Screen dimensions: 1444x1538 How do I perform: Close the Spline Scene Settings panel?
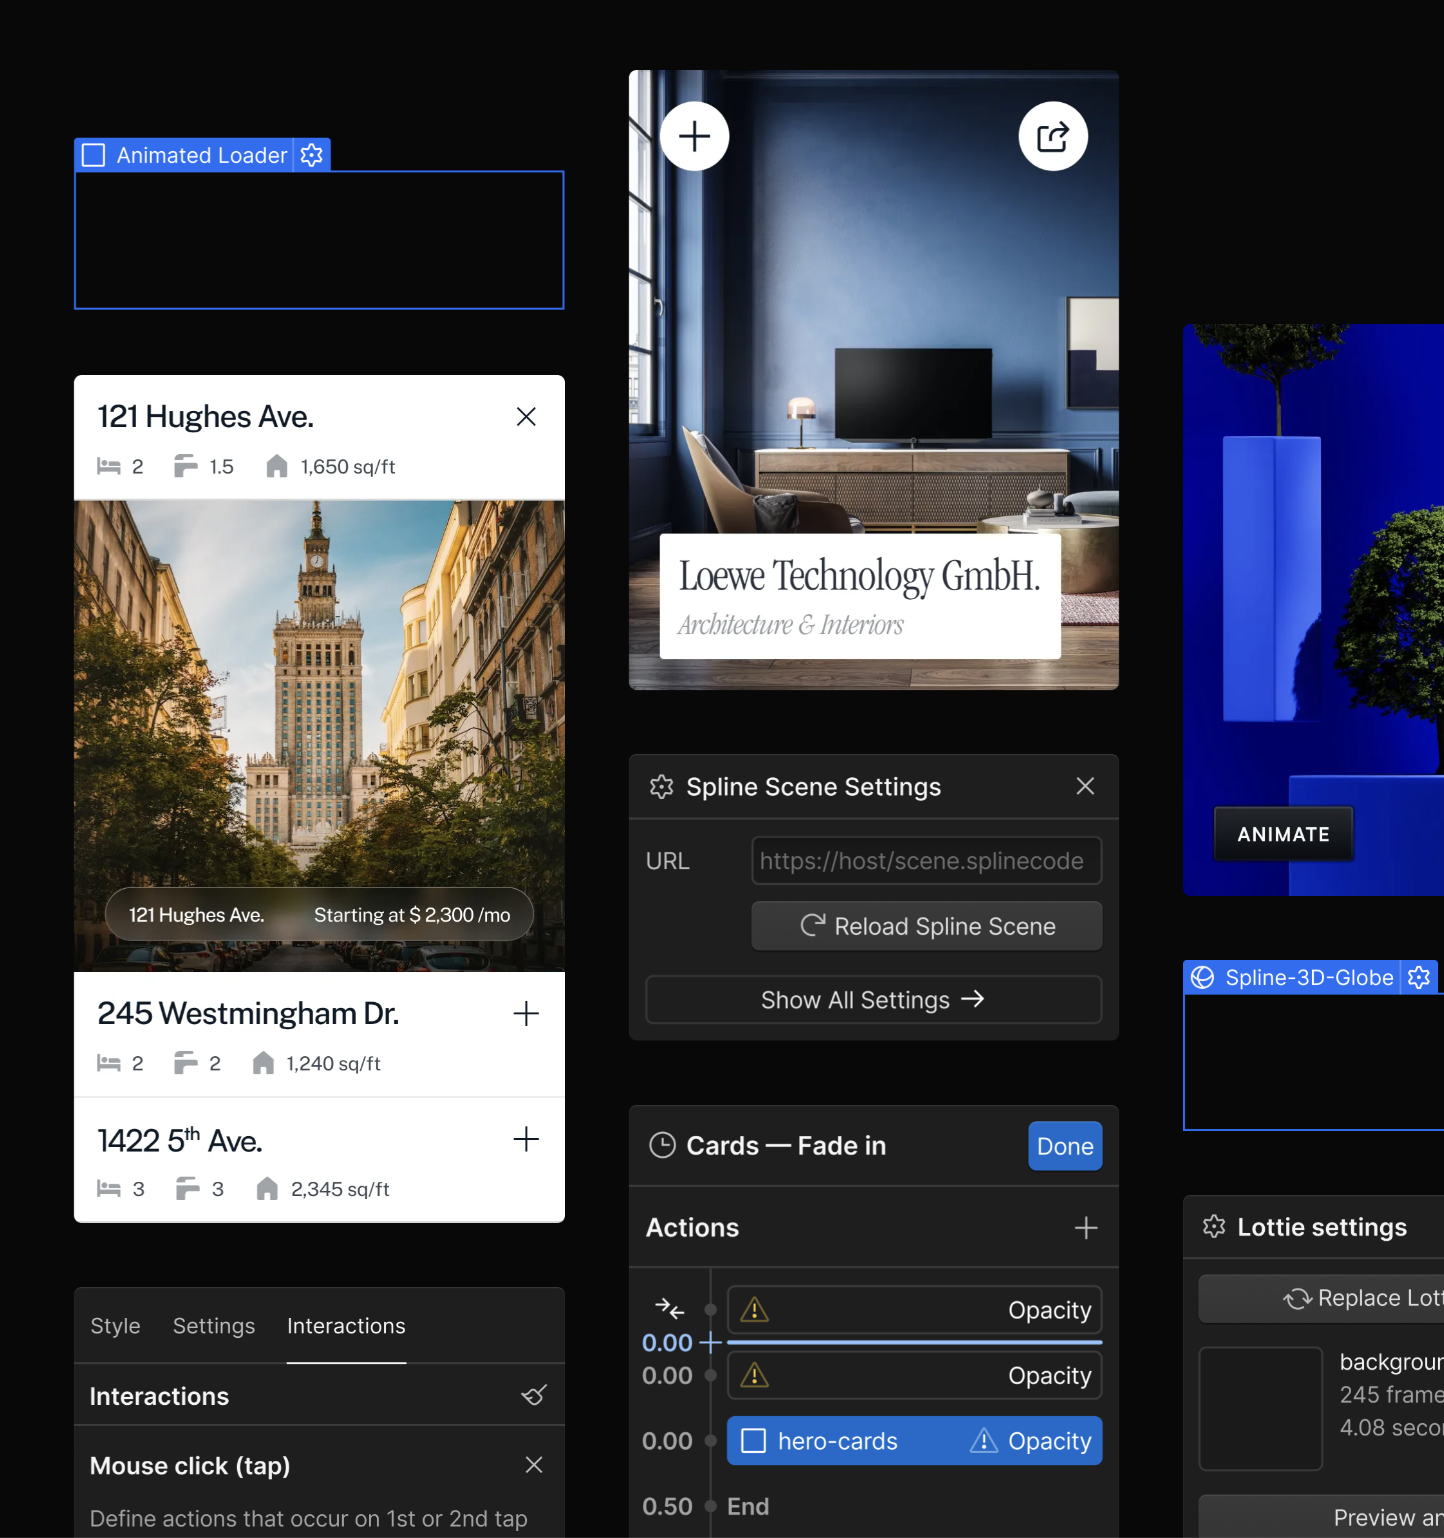[1085, 787]
